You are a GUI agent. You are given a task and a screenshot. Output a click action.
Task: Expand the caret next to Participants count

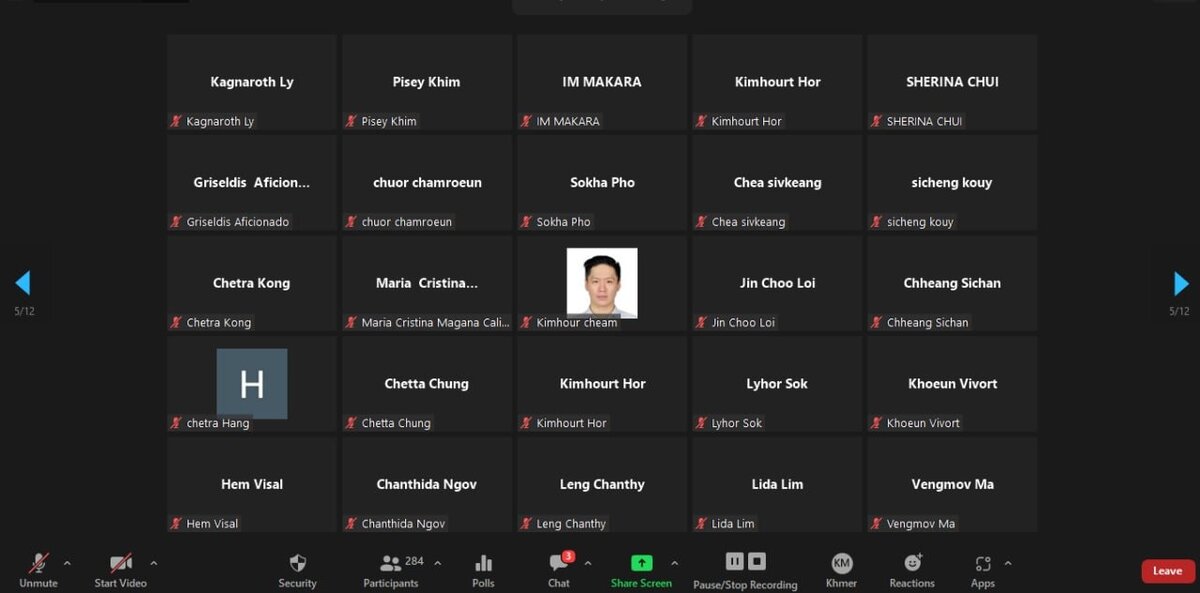coord(437,563)
